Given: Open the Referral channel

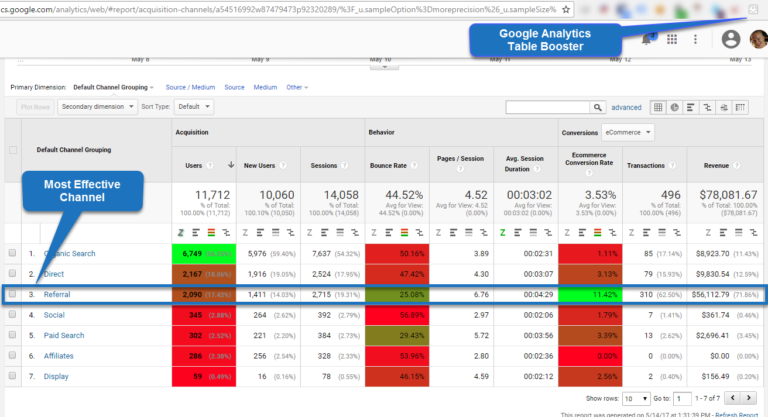Looking at the screenshot, I should click(x=57, y=294).
